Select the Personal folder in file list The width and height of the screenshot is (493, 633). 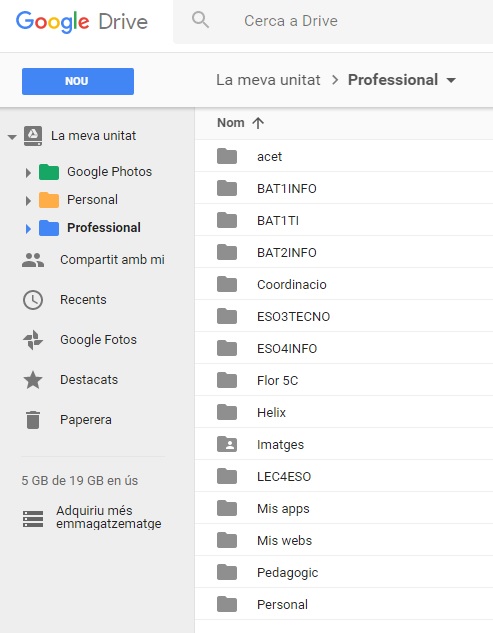(282, 605)
